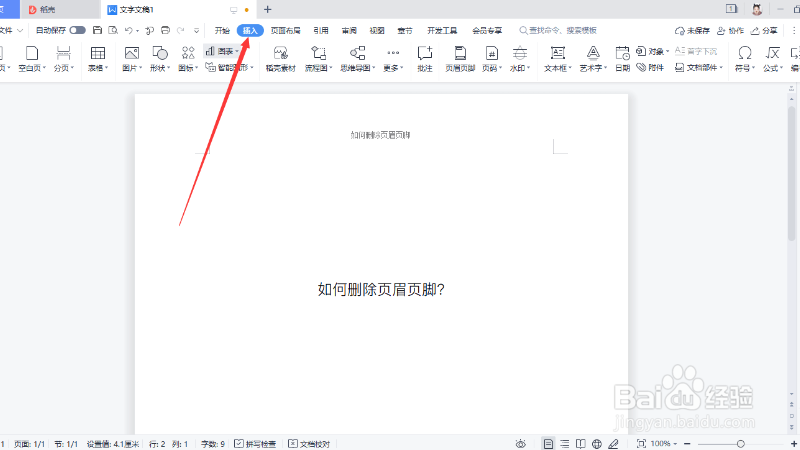Open the 开发工具 tab
Viewport: 800px width, 450px height.
[x=442, y=31]
